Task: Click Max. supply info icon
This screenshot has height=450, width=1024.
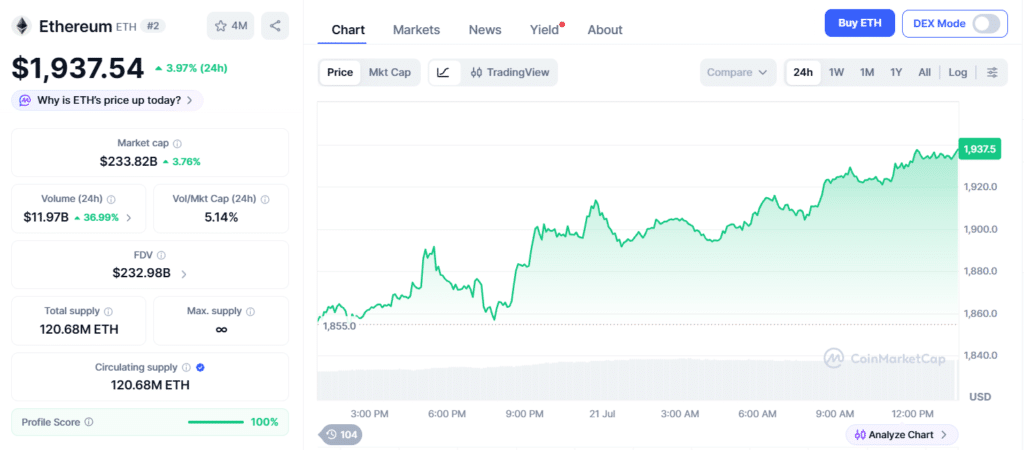Action: pyautogui.click(x=251, y=312)
